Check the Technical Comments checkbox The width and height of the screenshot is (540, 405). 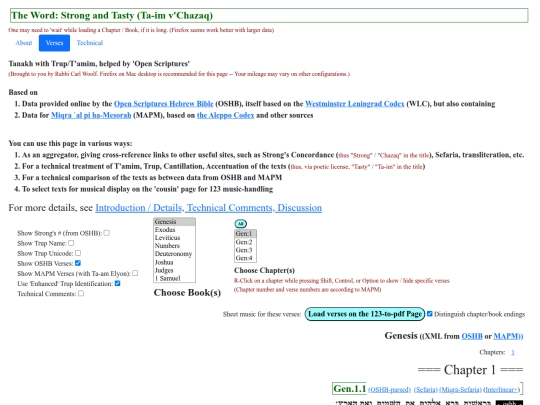pyautogui.click(x=81, y=293)
